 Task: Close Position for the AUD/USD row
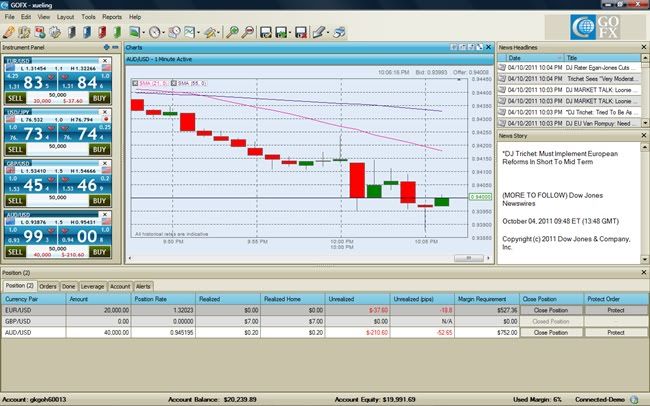545,331
